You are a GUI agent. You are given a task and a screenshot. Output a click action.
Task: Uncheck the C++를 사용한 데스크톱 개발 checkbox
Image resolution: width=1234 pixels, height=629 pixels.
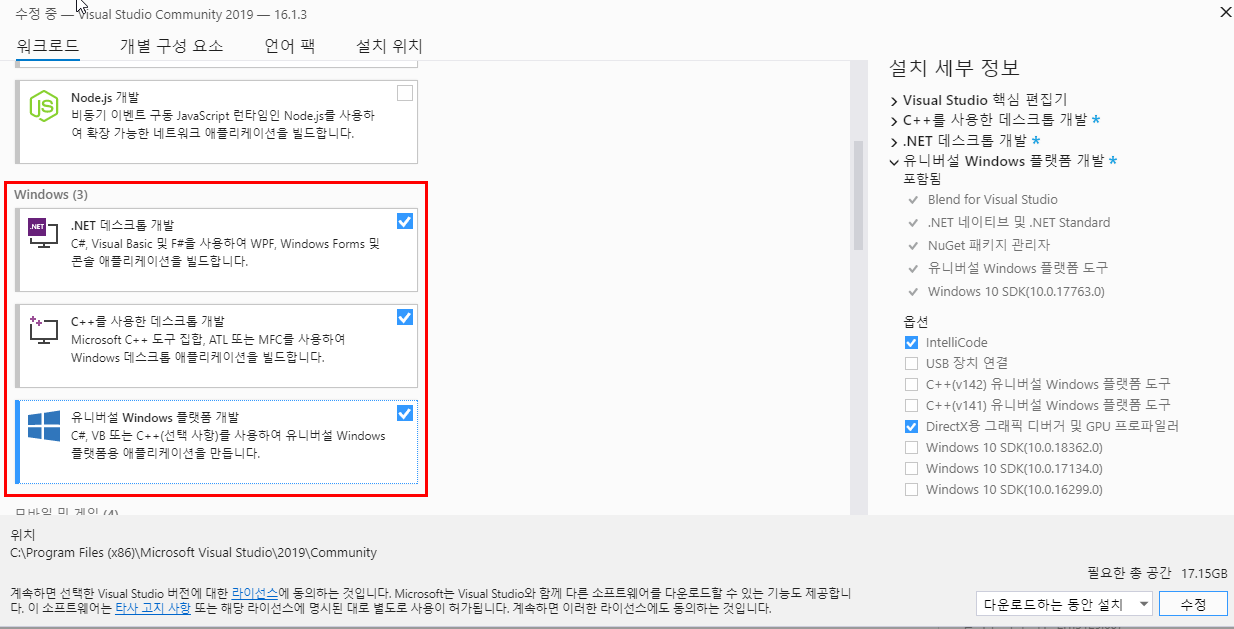(x=405, y=317)
